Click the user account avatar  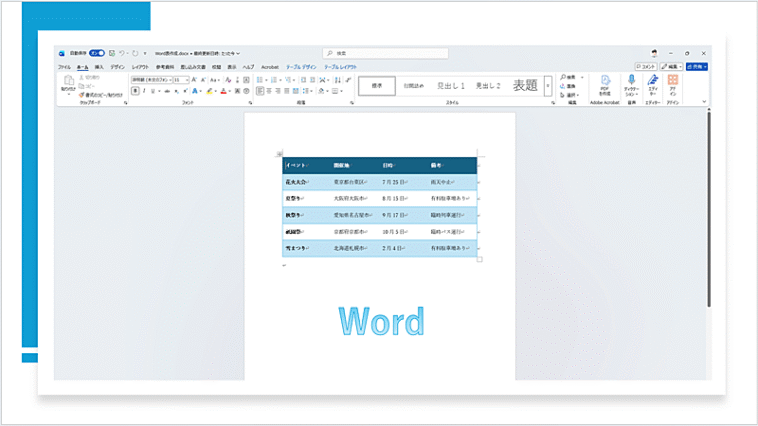coord(654,53)
